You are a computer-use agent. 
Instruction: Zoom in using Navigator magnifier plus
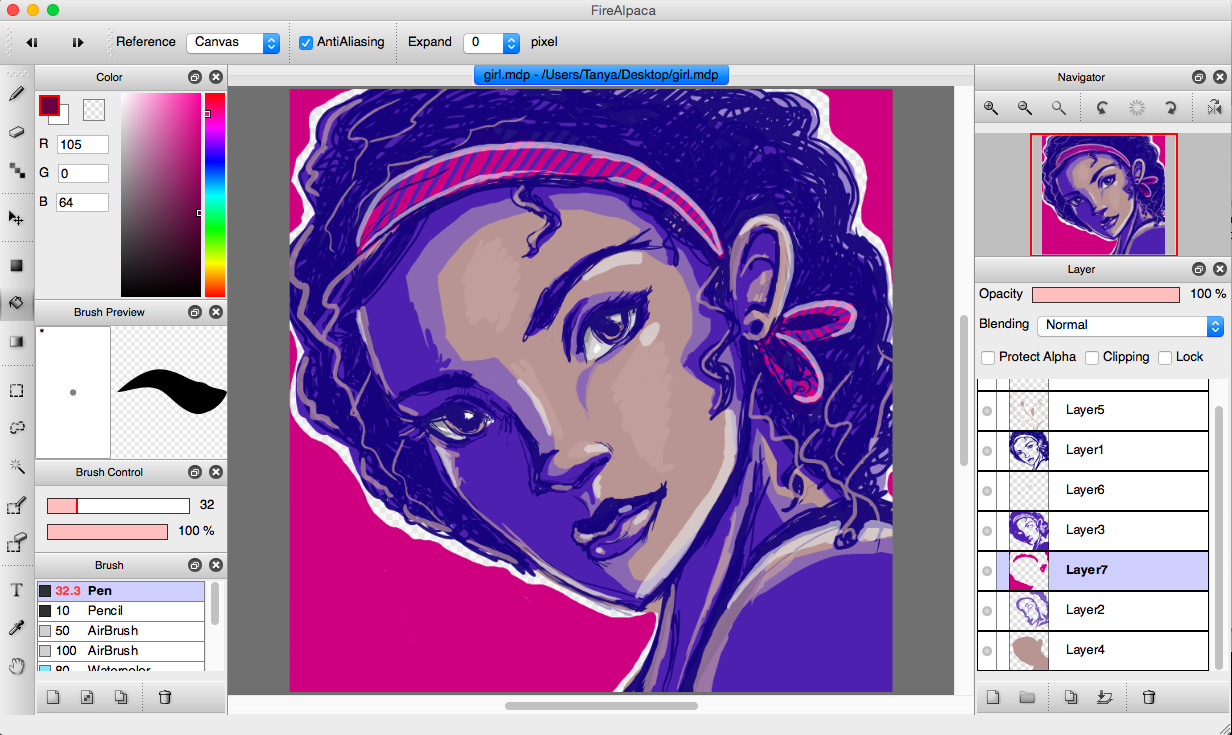pos(991,108)
